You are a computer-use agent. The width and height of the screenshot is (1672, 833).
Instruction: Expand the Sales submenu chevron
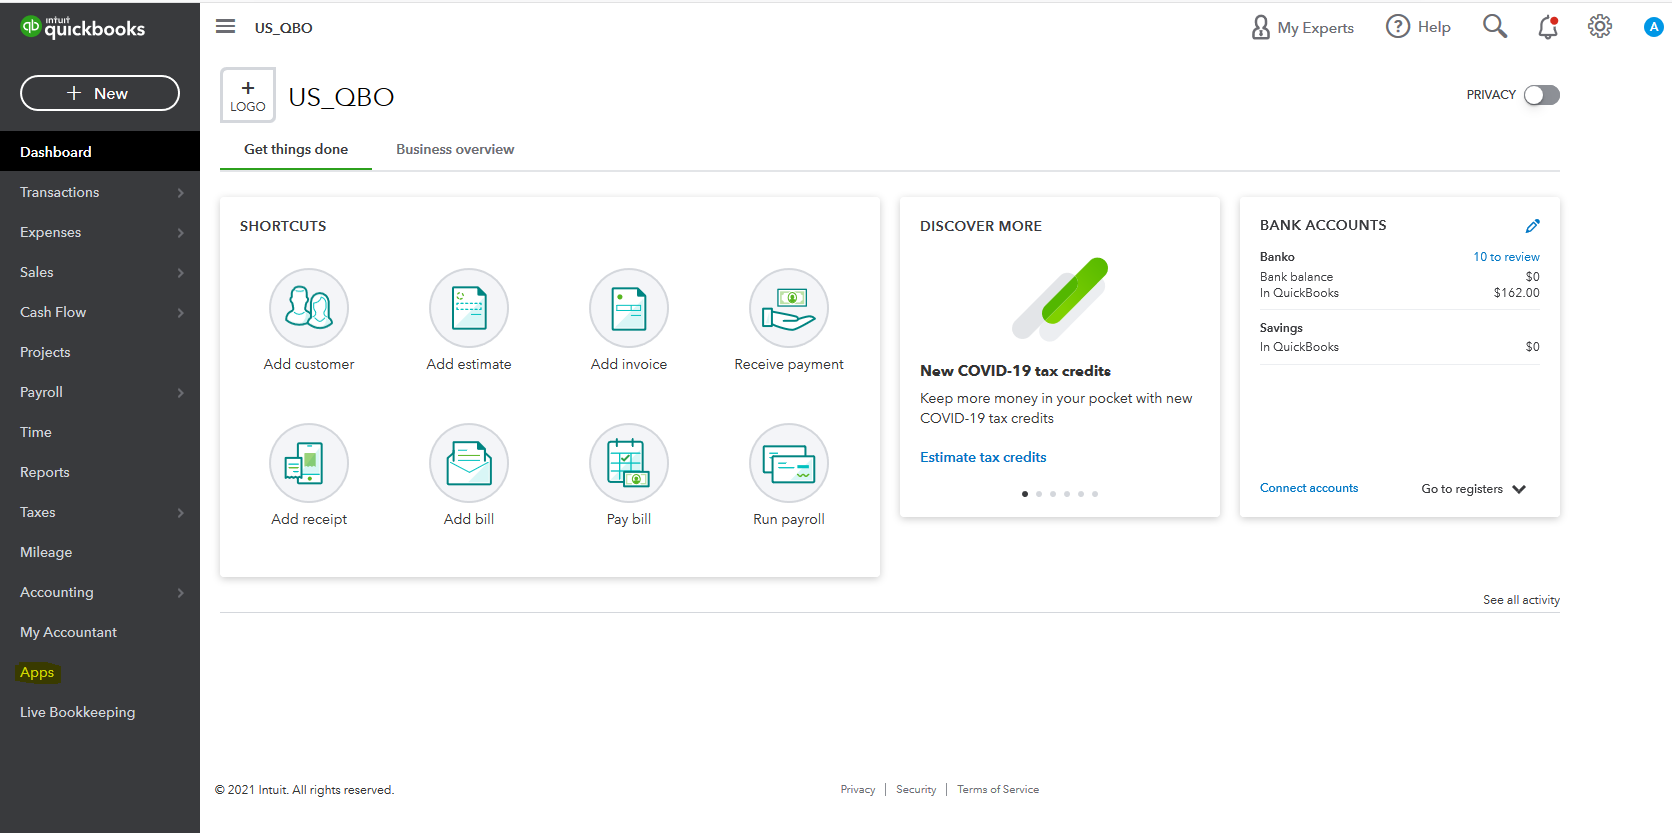[181, 273]
